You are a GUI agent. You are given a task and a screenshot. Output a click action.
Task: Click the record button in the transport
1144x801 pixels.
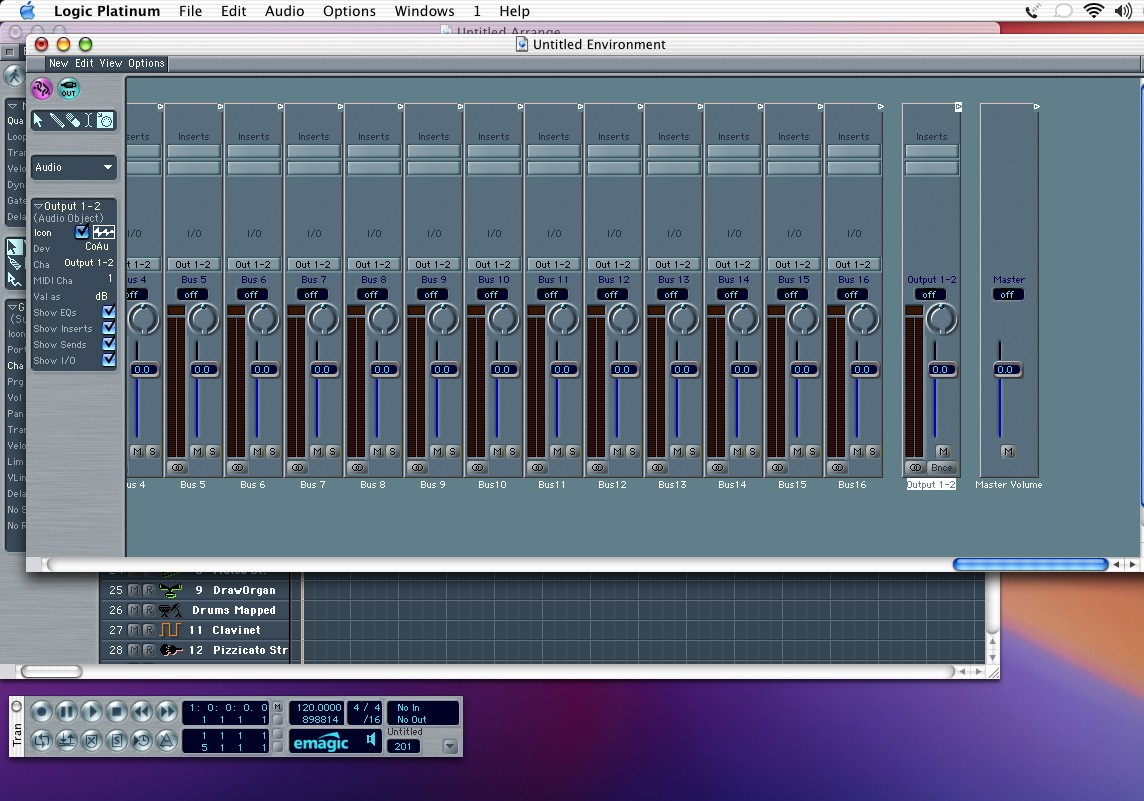click(41, 712)
